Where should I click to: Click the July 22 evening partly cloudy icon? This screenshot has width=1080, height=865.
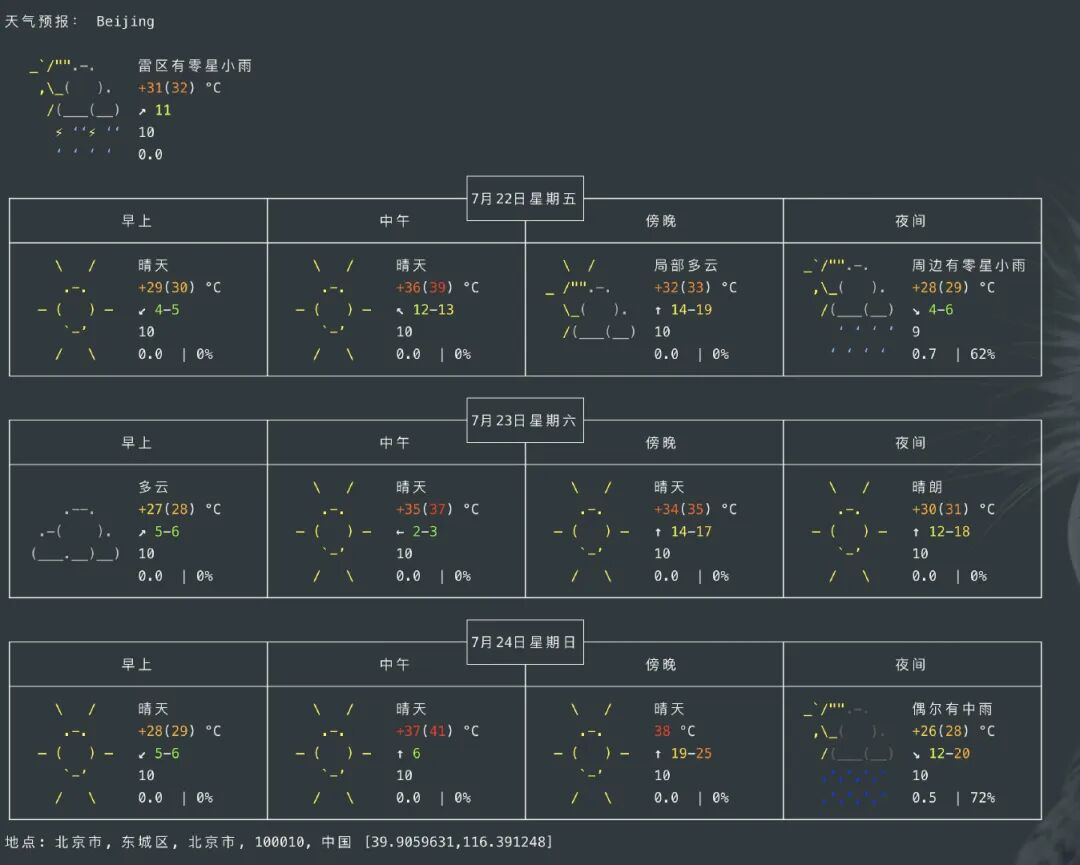tap(591, 310)
